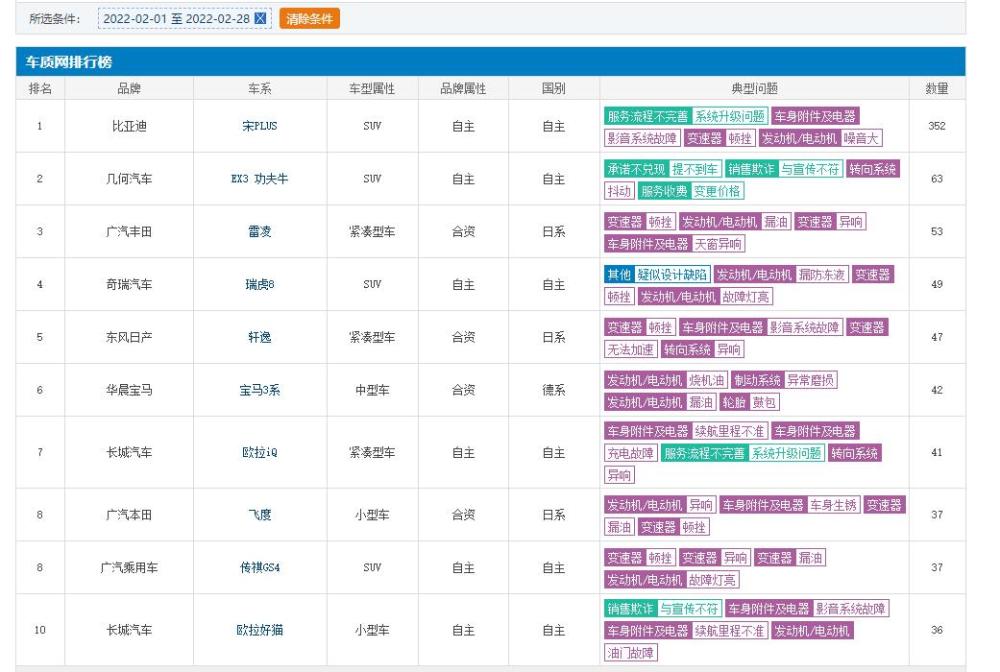Open the 飞度 series link
The width and height of the screenshot is (1000, 672).
coord(260,515)
